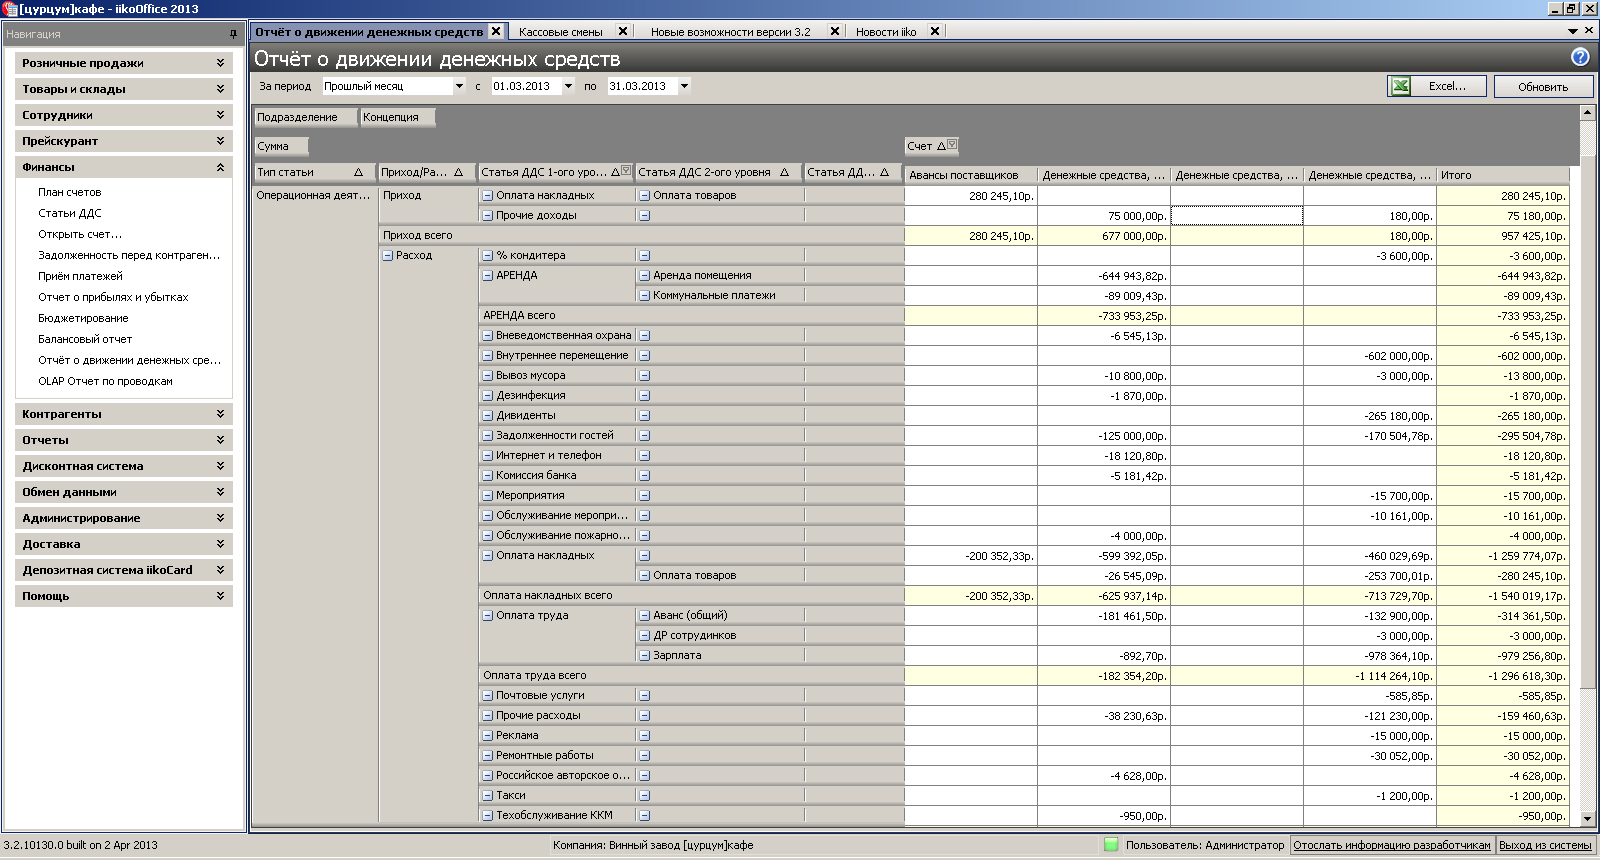Collapse the Оплата накладных income row
This screenshot has width=1600, height=860.
click(487, 196)
